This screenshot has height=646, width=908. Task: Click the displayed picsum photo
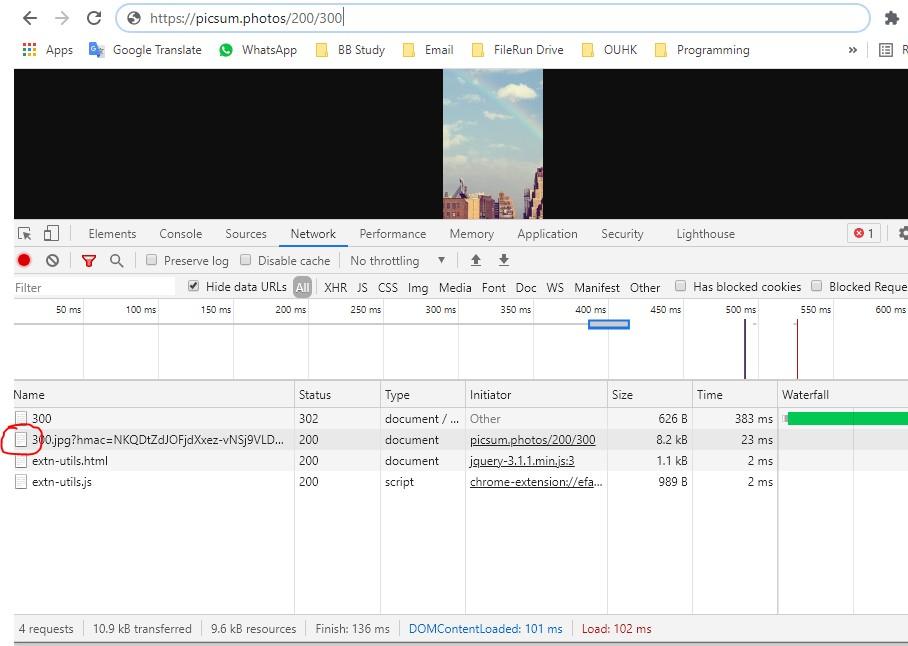click(x=493, y=144)
